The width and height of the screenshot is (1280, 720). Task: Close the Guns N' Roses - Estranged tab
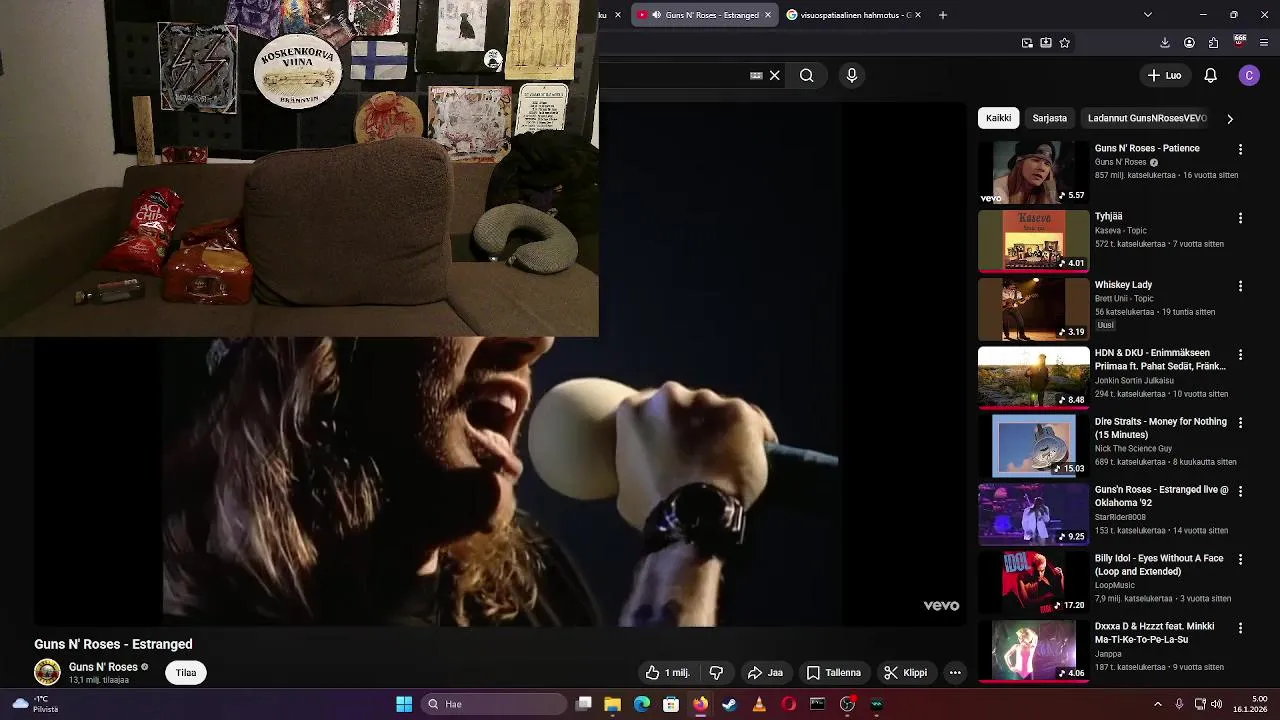(x=768, y=15)
